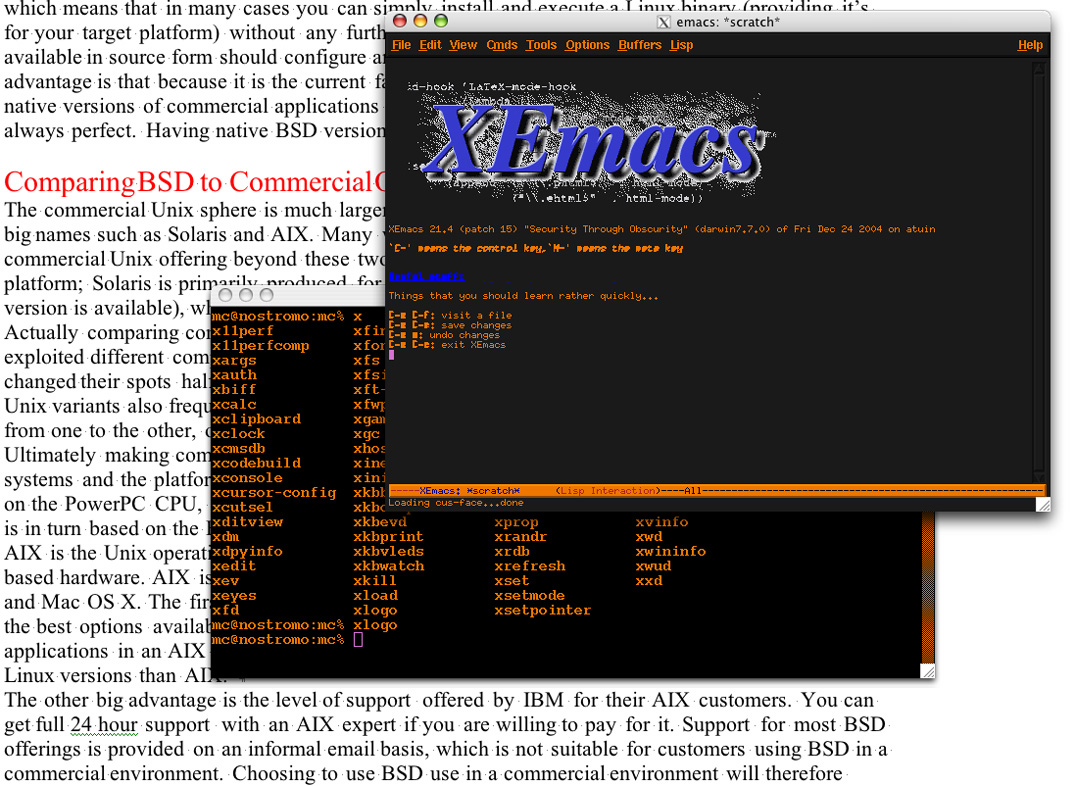
Task: Click 'xload' in the terminal listing
Action: coord(375,595)
